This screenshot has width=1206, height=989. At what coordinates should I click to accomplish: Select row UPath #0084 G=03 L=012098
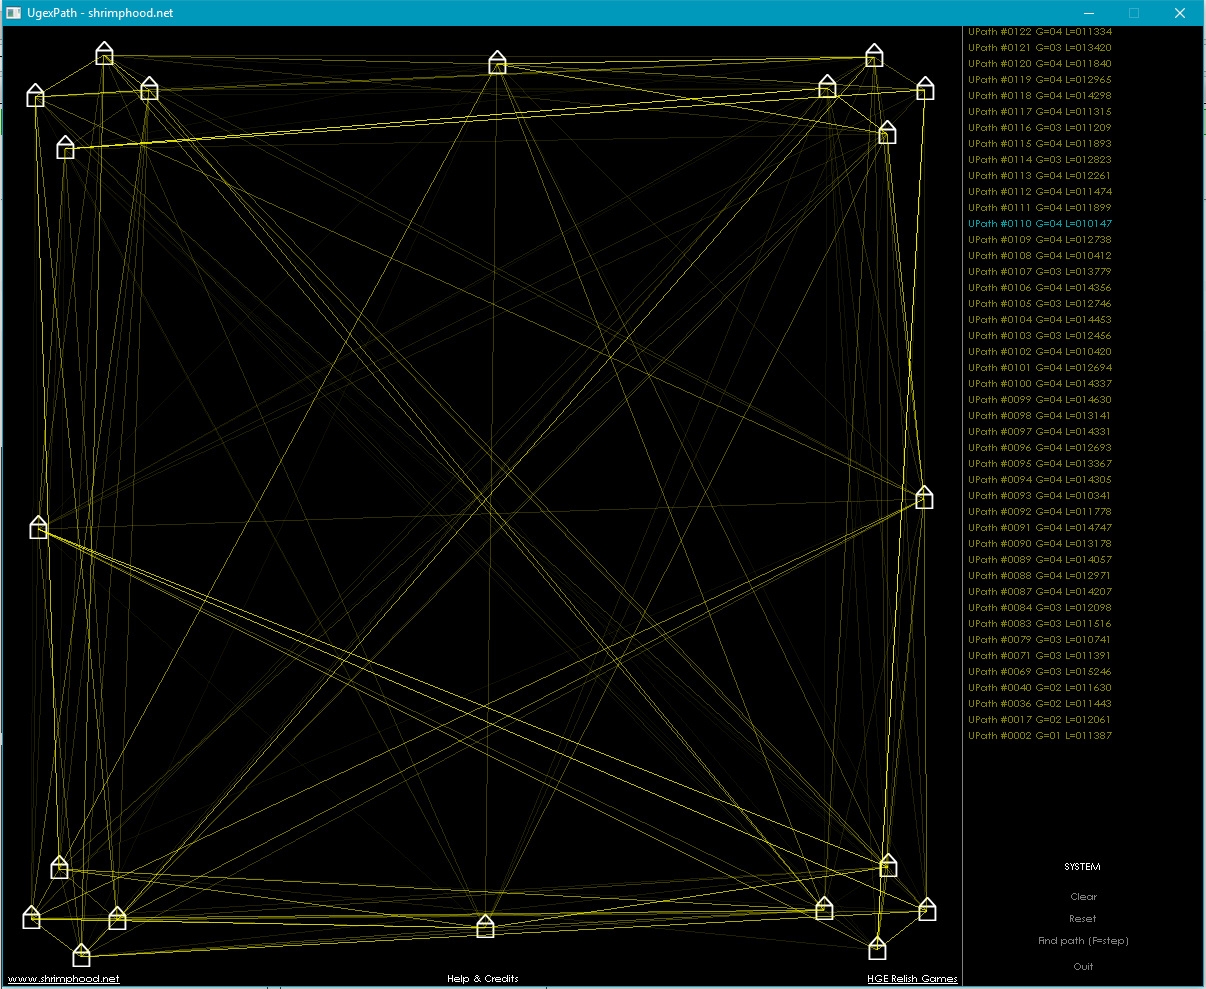click(1040, 608)
